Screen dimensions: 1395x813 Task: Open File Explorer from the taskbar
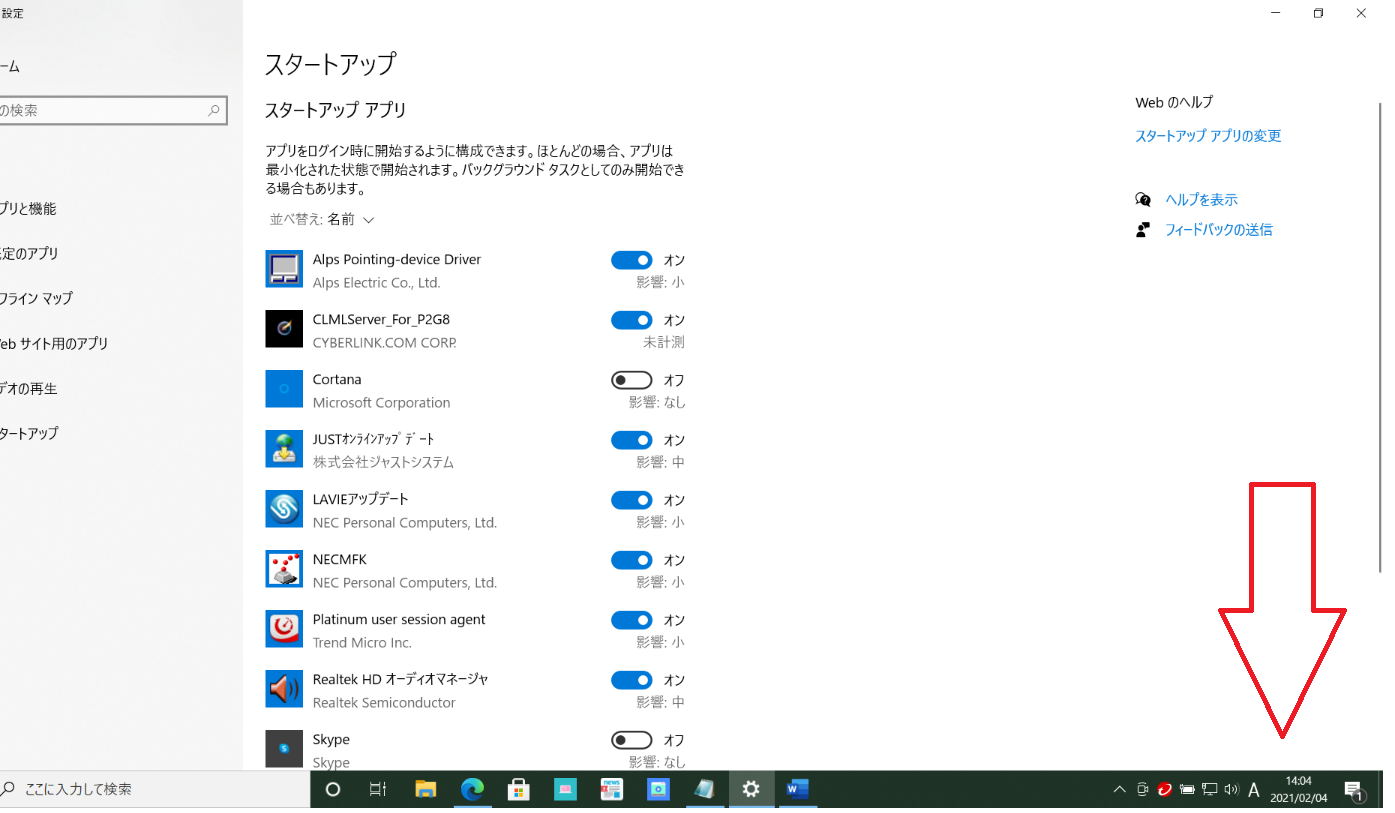tap(426, 790)
